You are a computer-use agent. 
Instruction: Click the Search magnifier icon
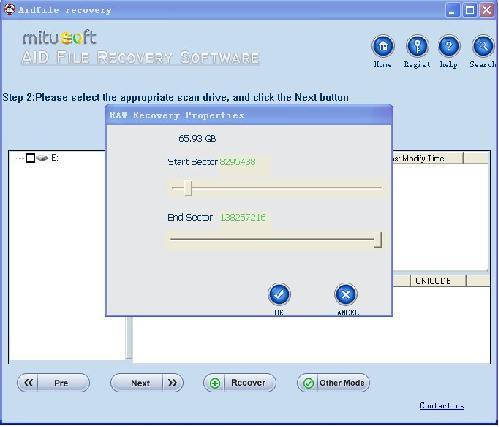483,46
